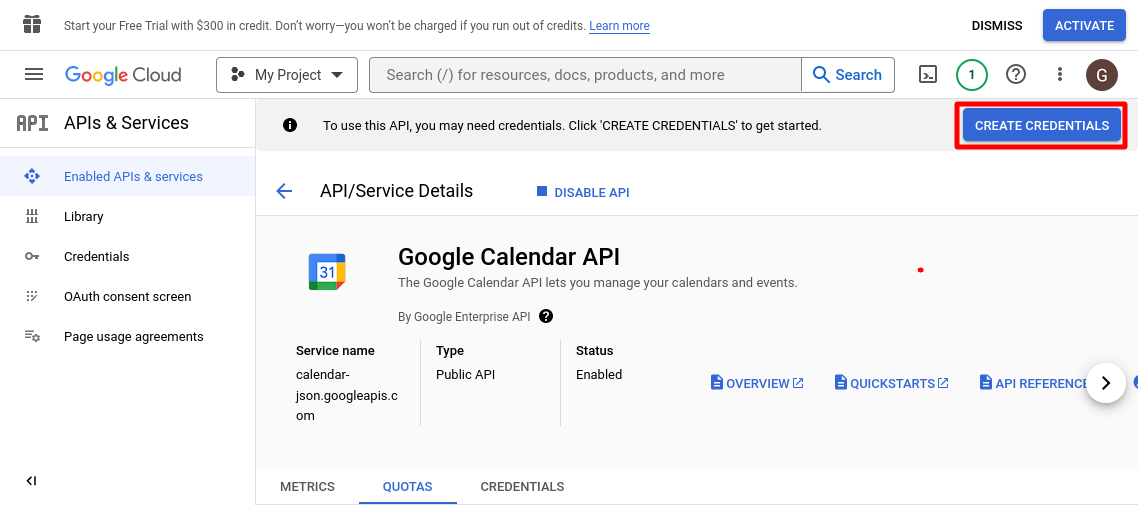
Task: Go to OAuth consent screen
Action: (127, 297)
